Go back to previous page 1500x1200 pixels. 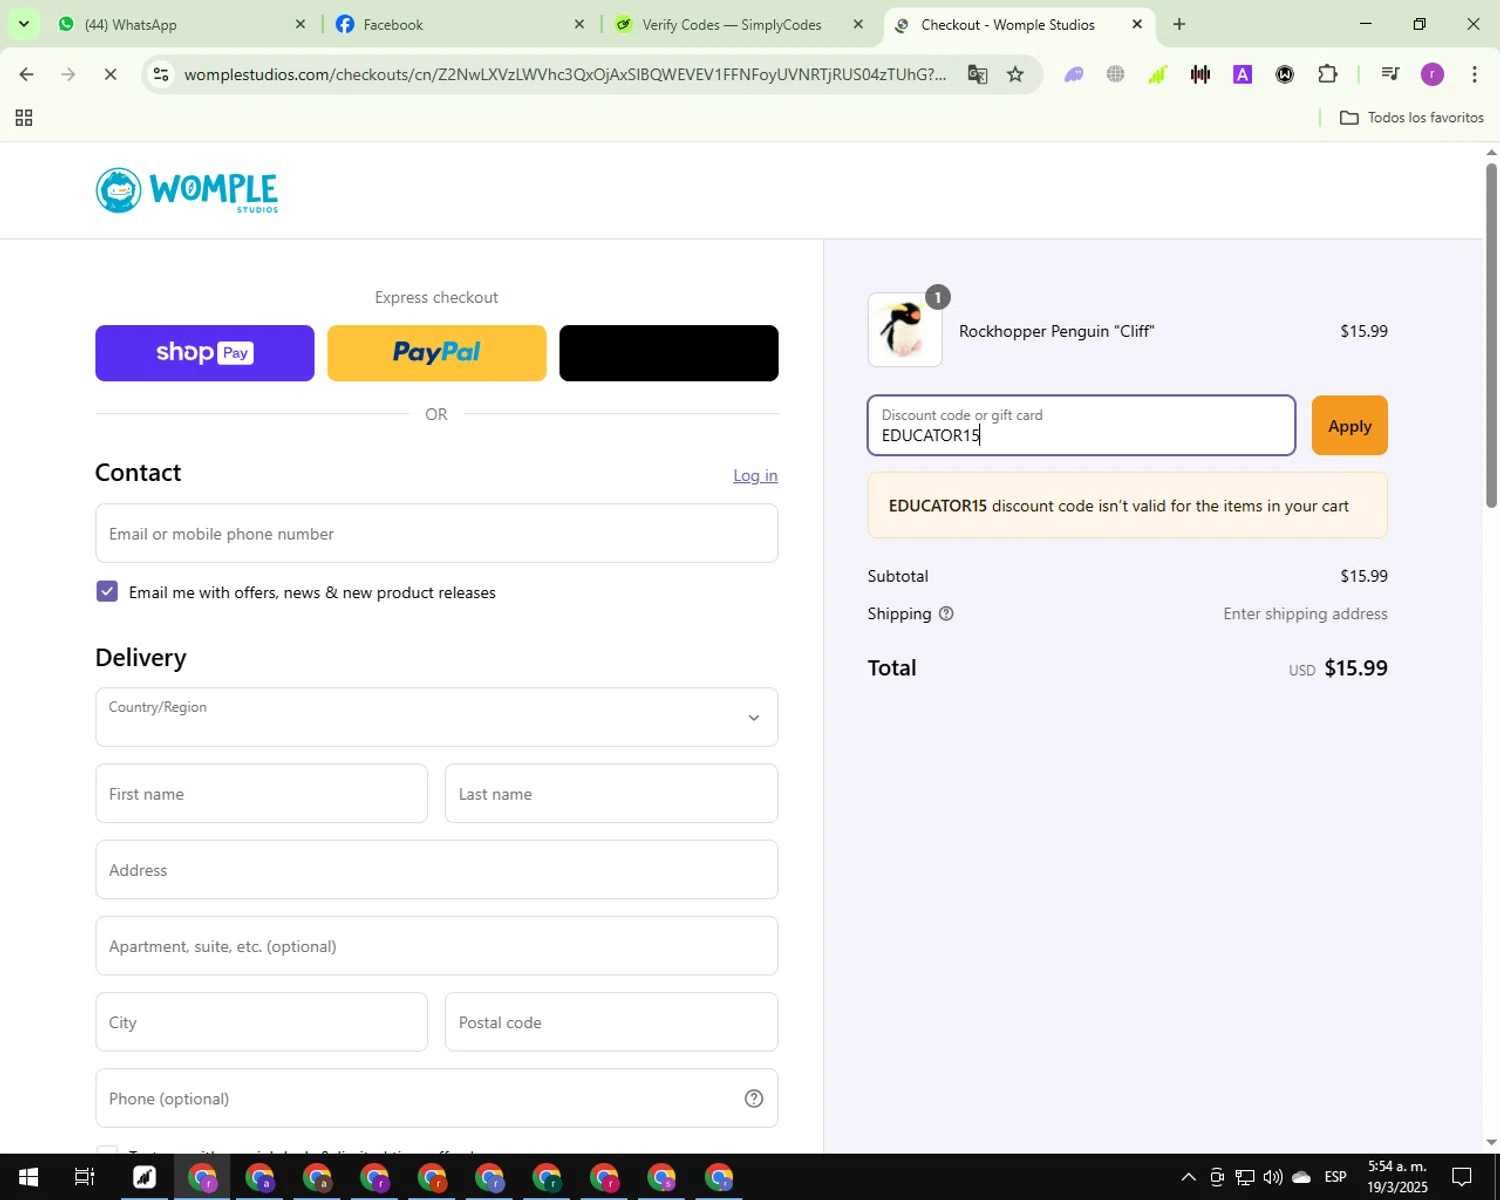click(x=27, y=74)
